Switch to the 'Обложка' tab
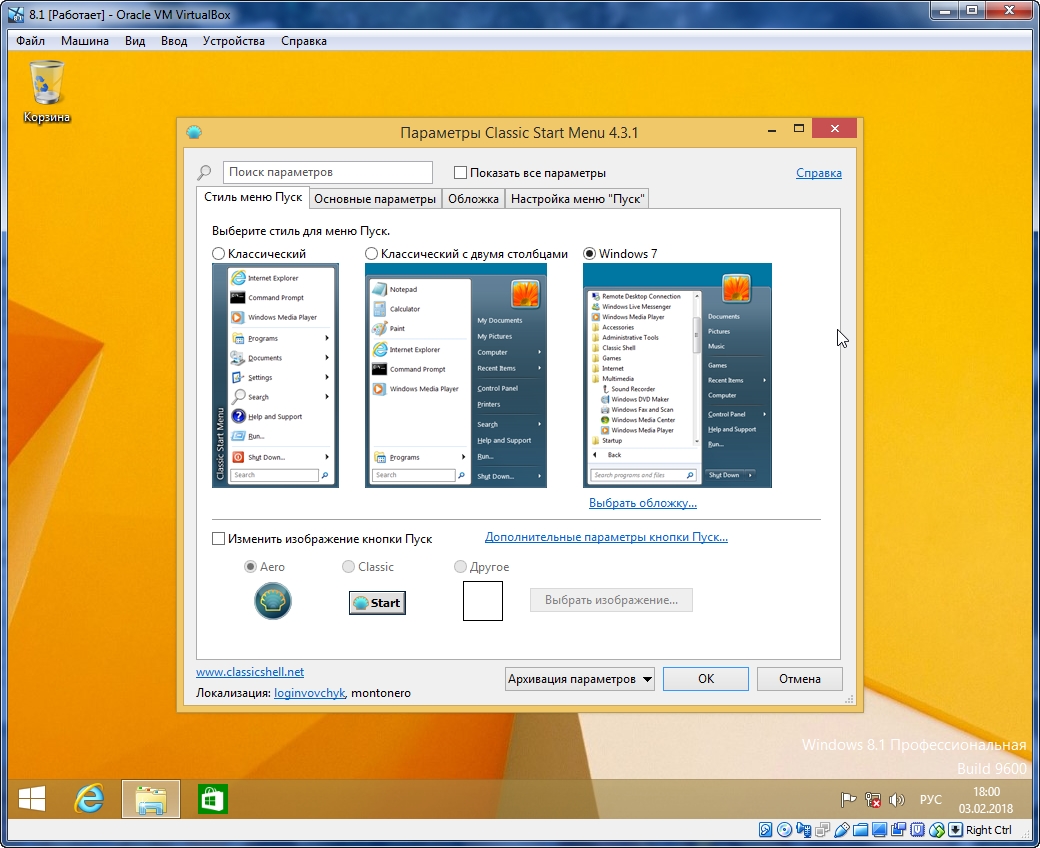 coord(473,199)
